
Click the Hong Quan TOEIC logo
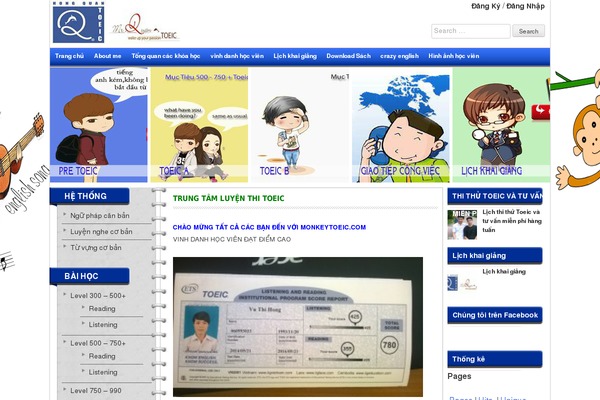(78, 22)
